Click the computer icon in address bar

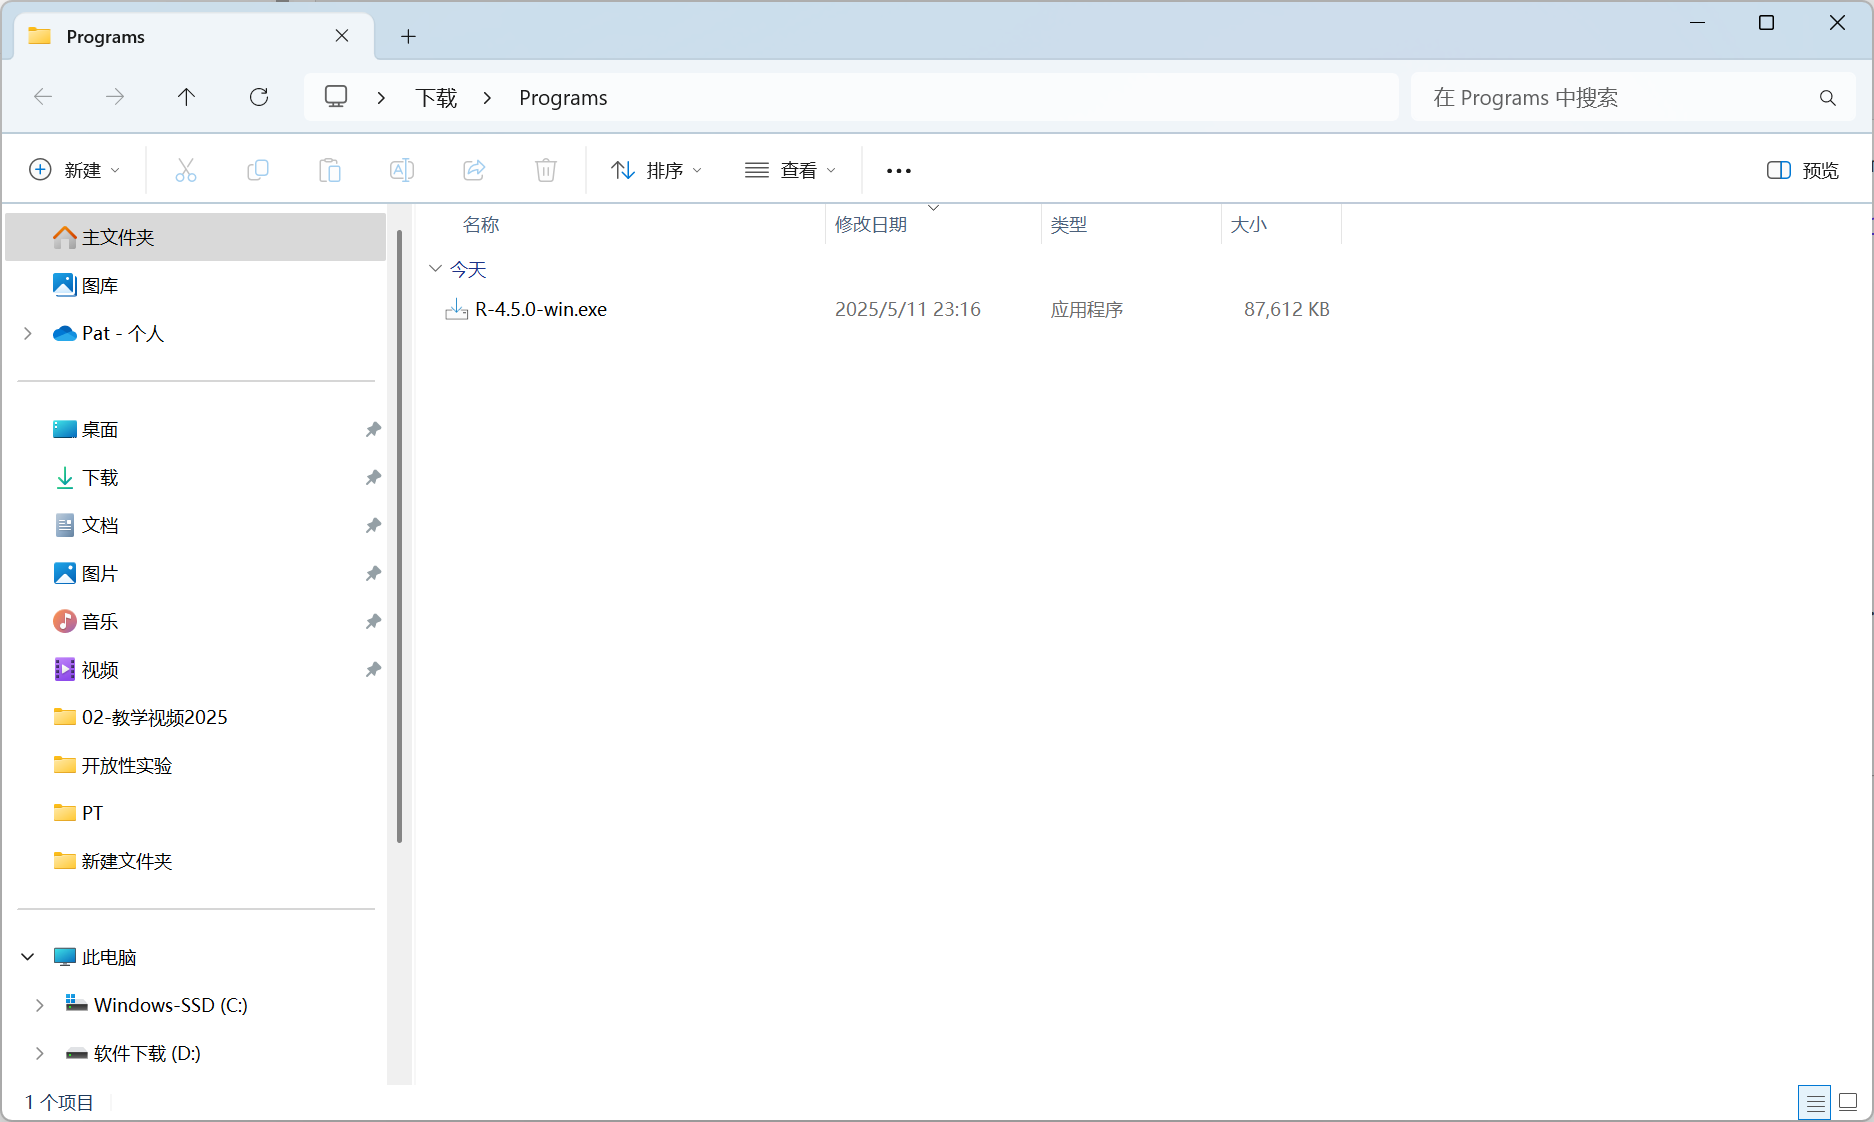(336, 97)
